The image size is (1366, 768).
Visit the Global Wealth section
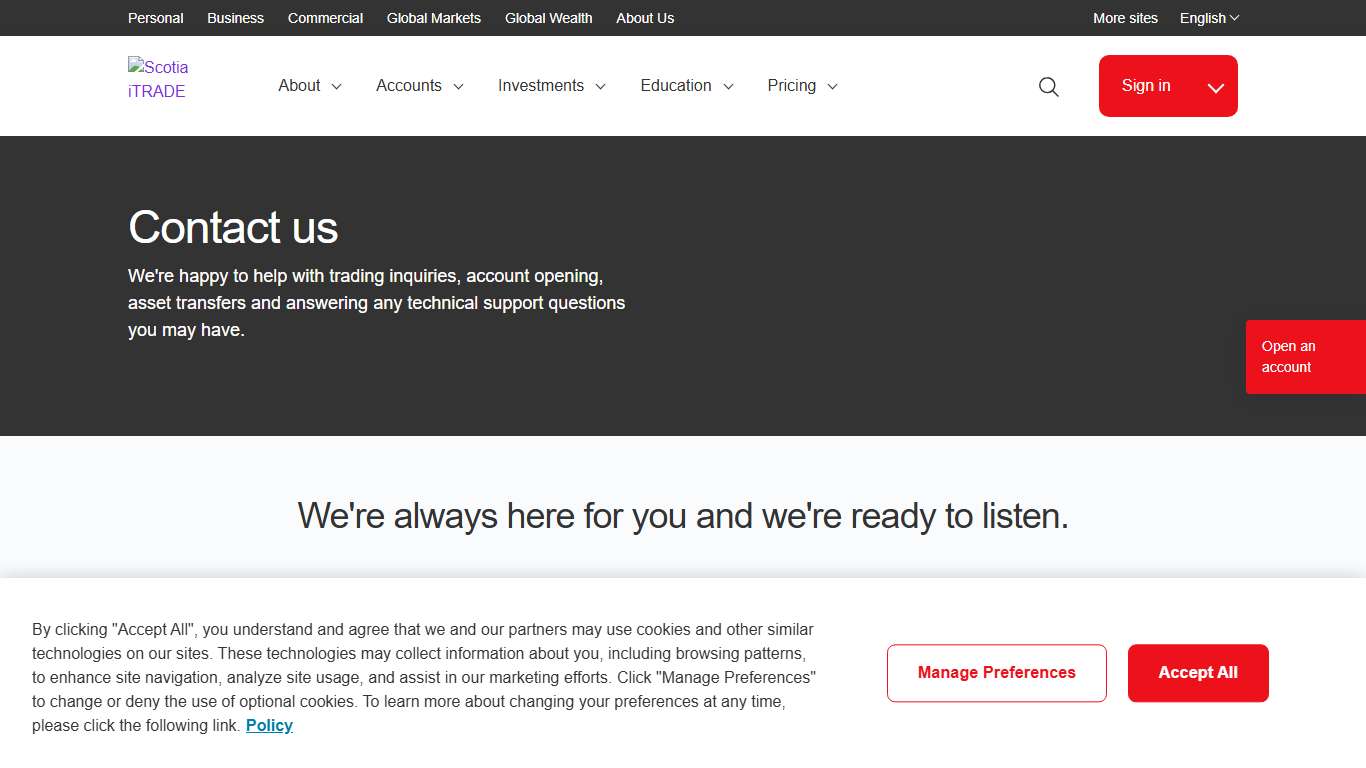[548, 18]
